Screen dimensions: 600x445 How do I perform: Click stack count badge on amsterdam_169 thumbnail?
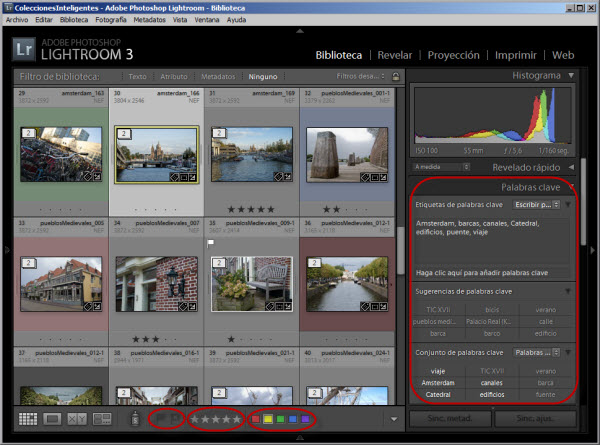[x=218, y=133]
